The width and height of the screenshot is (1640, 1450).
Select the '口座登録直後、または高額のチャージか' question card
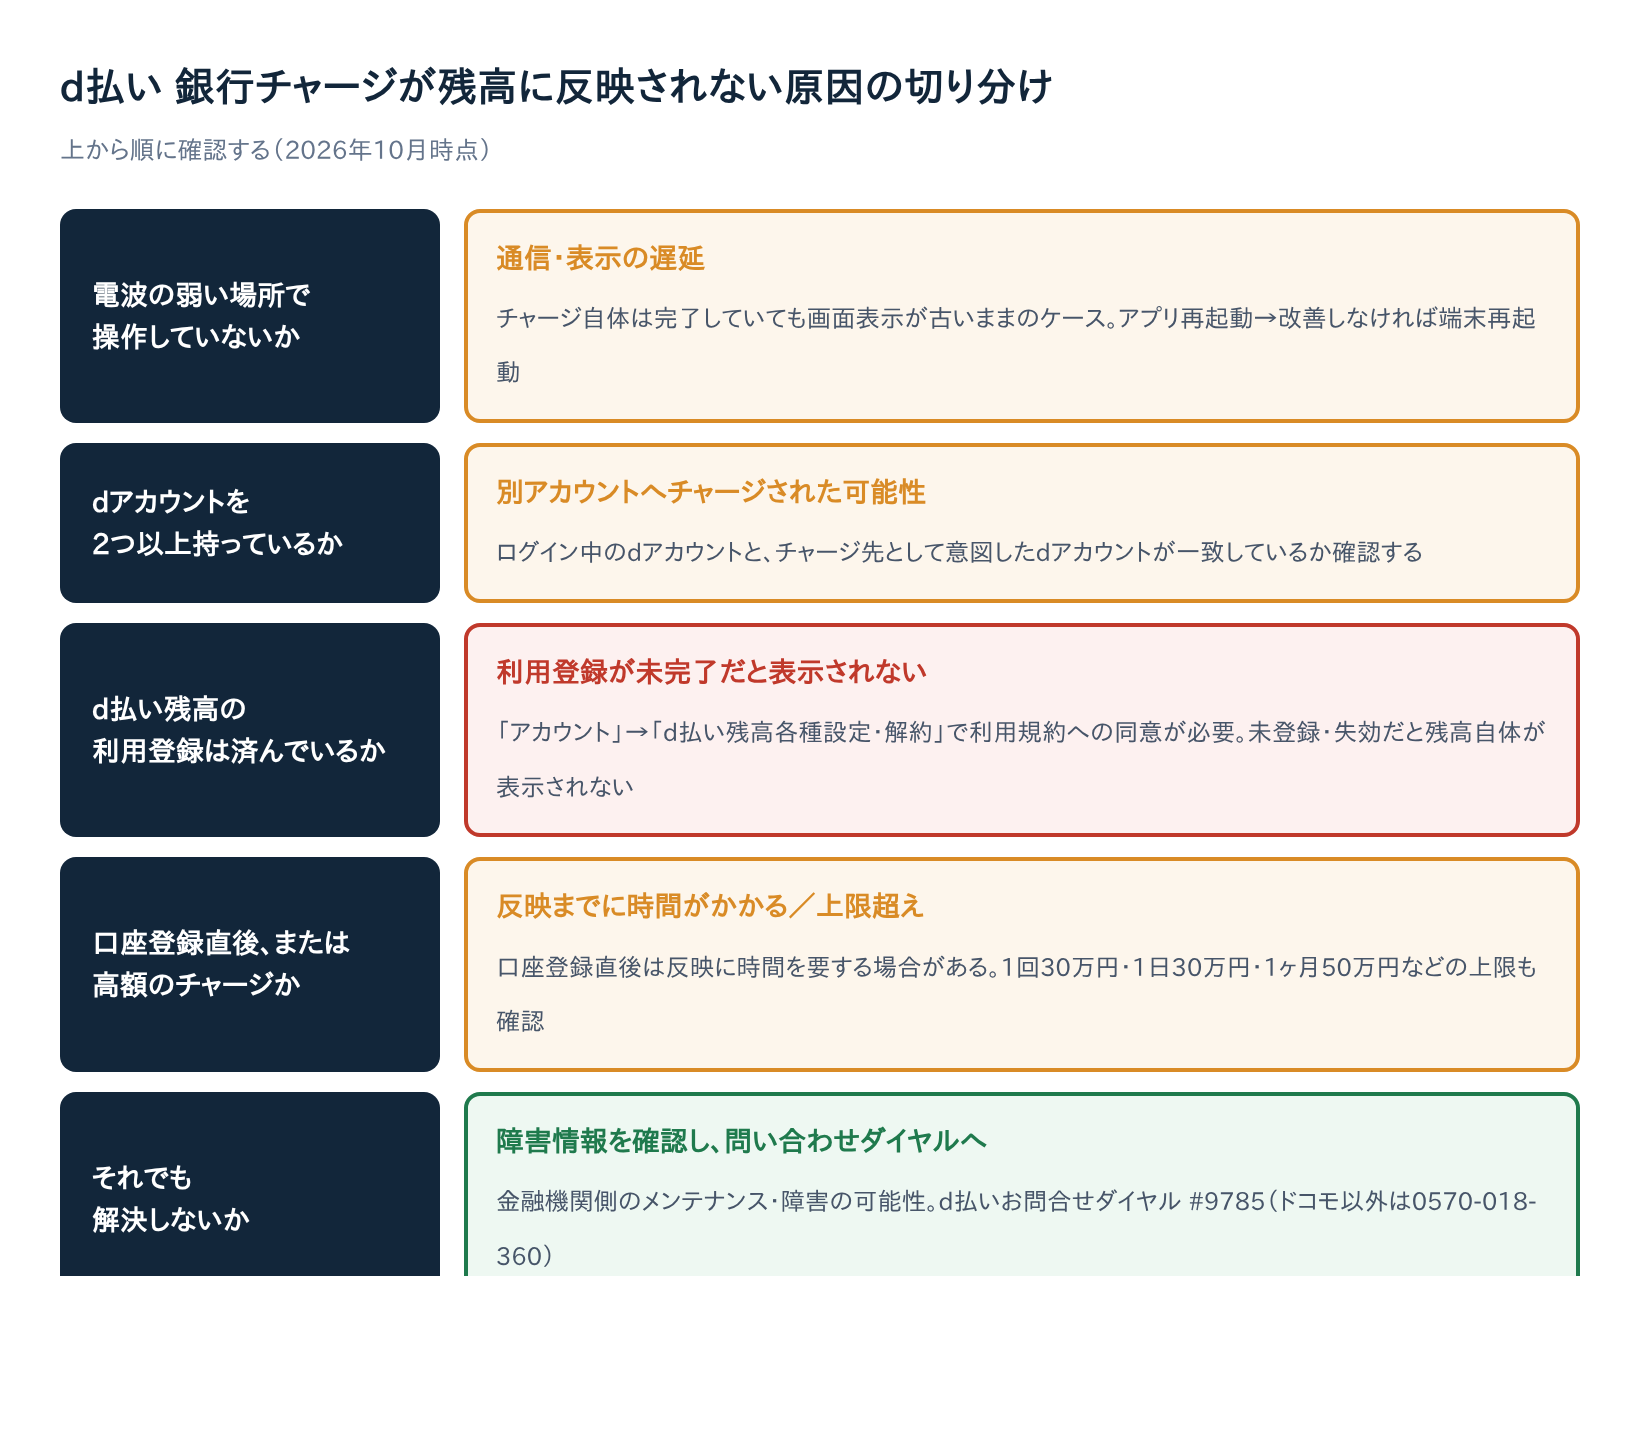pyautogui.click(x=250, y=964)
